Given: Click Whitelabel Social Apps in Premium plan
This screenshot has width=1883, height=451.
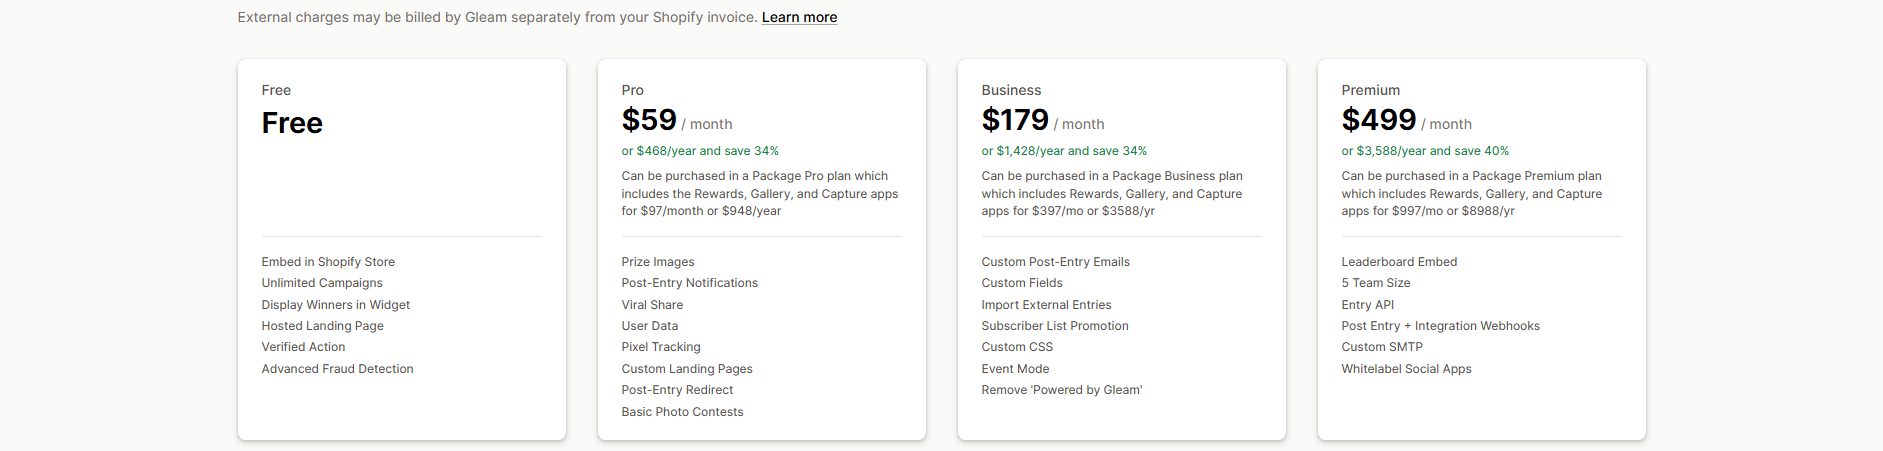Looking at the screenshot, I should [1406, 369].
